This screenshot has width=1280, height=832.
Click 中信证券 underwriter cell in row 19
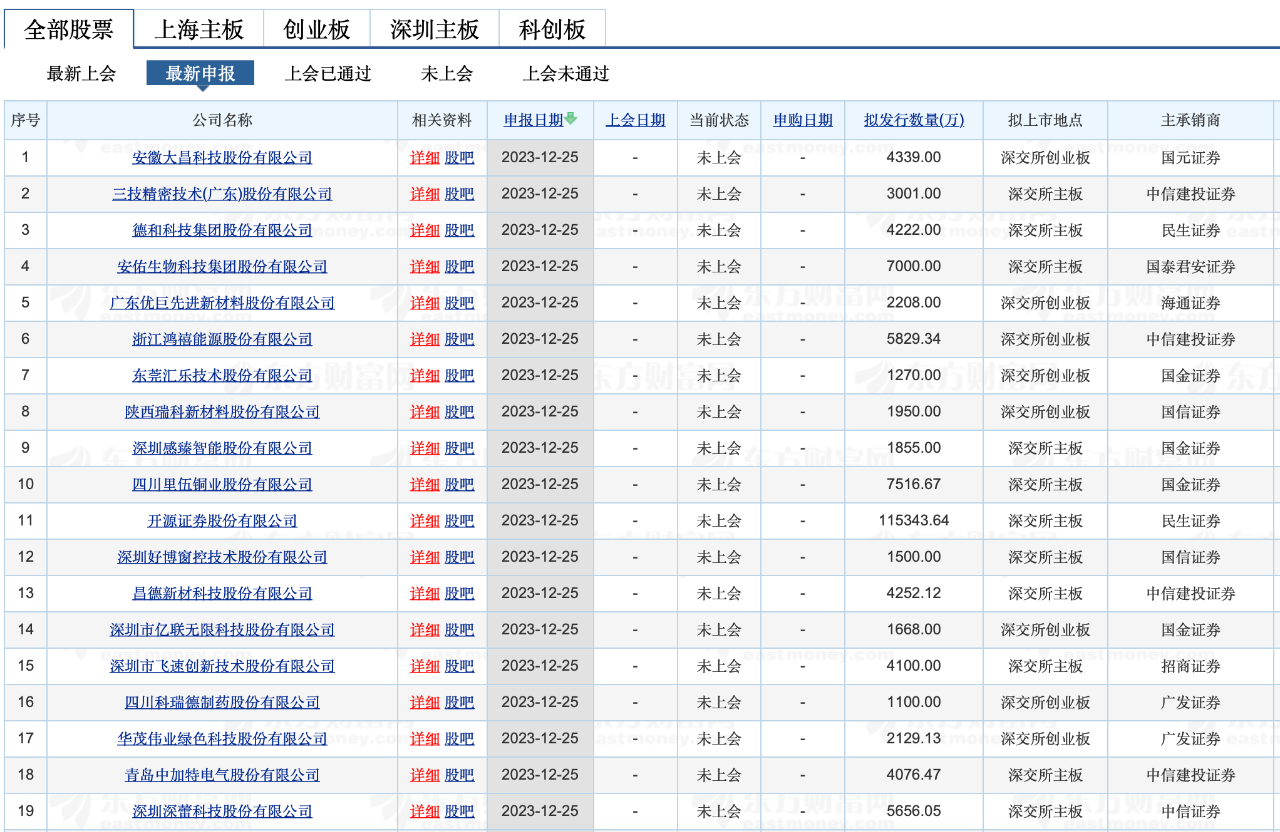click(1191, 812)
